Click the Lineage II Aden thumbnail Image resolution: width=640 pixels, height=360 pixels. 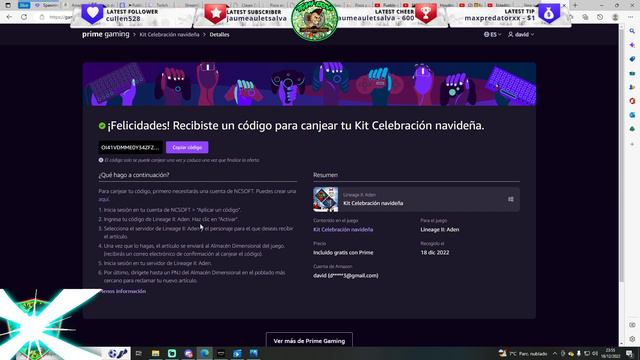coord(325,199)
